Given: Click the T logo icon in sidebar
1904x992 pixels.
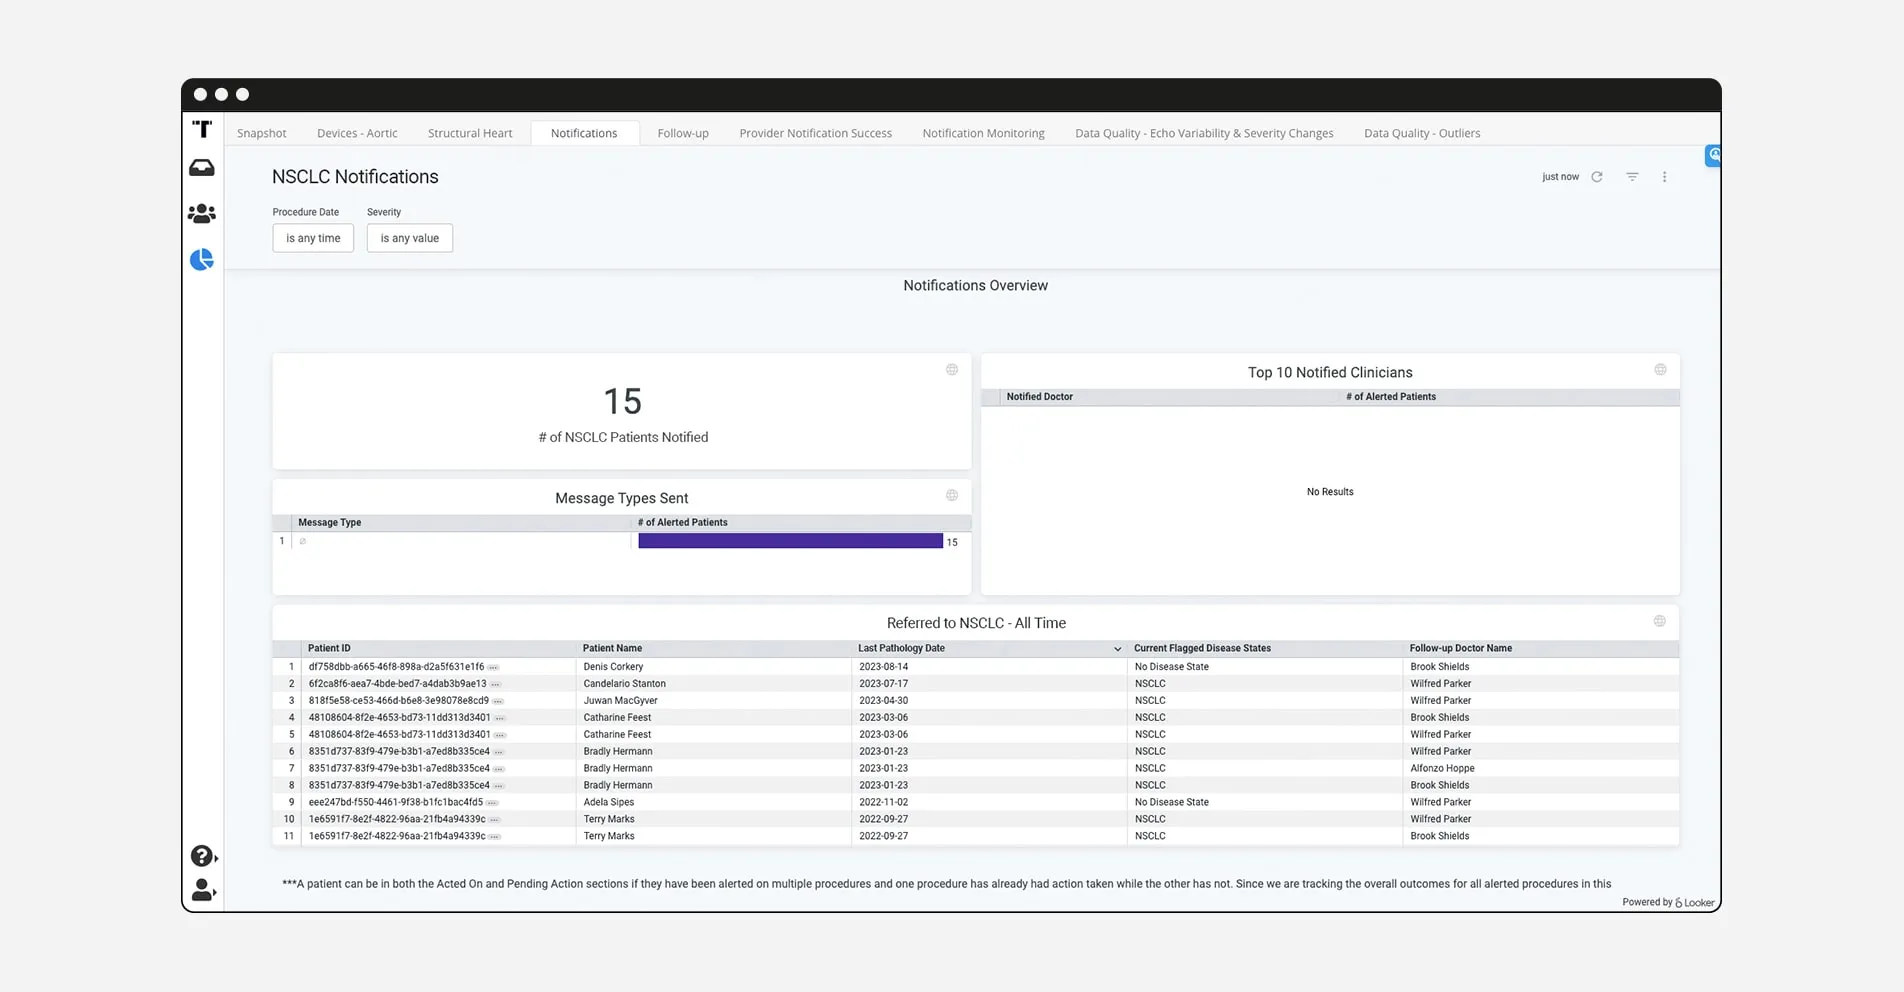Looking at the screenshot, I should pyautogui.click(x=202, y=129).
